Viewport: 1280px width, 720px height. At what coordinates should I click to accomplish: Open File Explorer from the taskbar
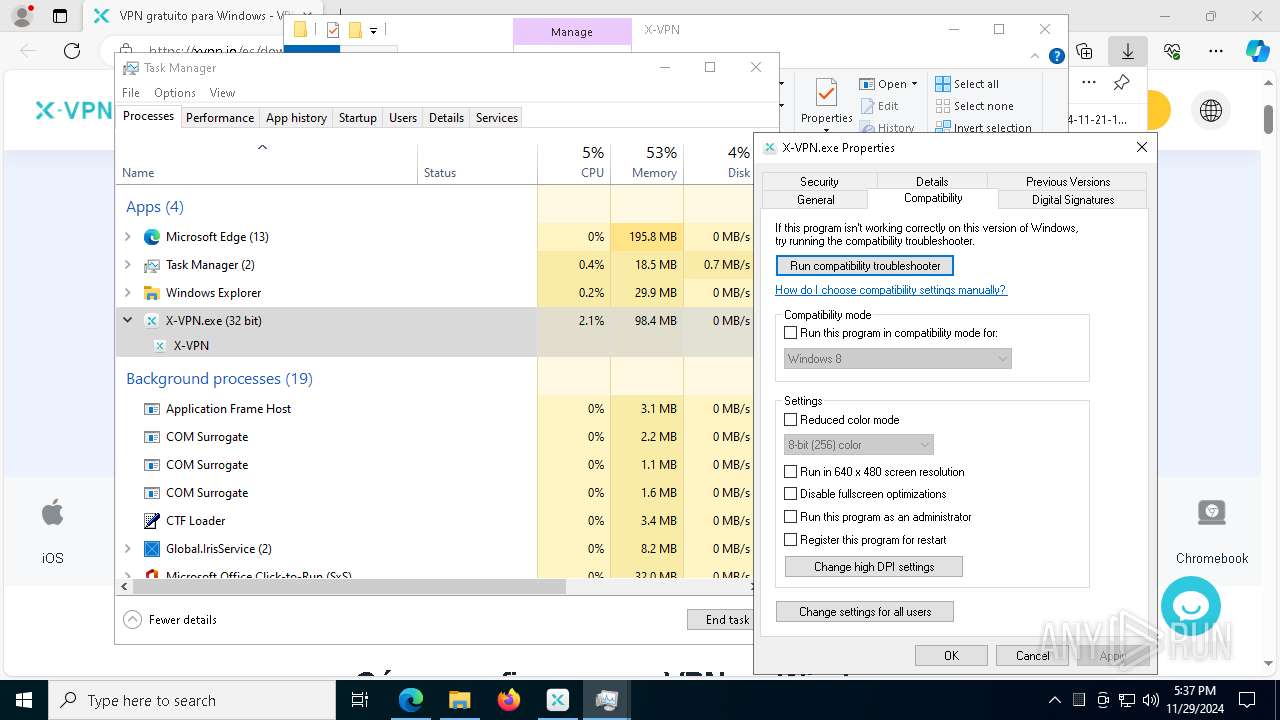(x=460, y=700)
